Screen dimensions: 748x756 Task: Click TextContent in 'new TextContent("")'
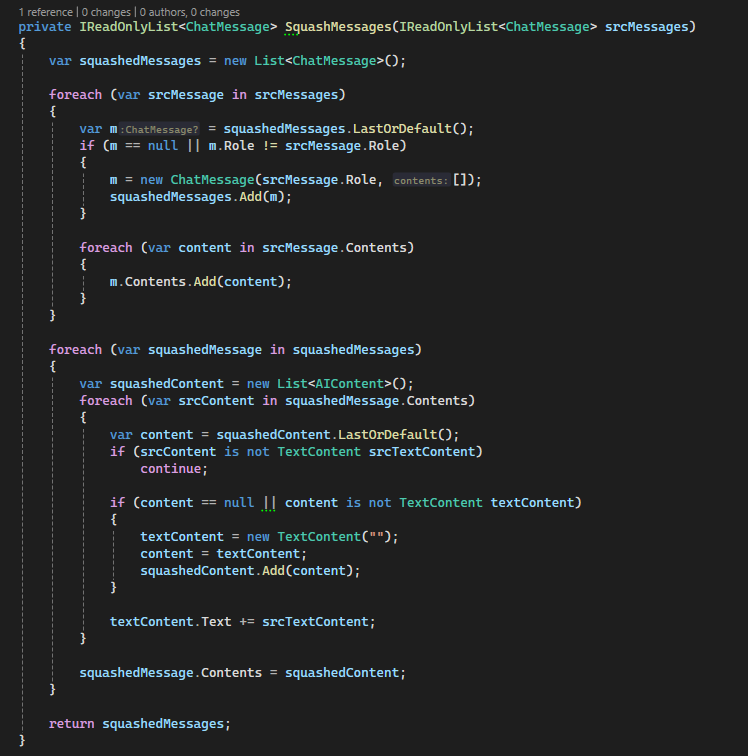coord(319,537)
